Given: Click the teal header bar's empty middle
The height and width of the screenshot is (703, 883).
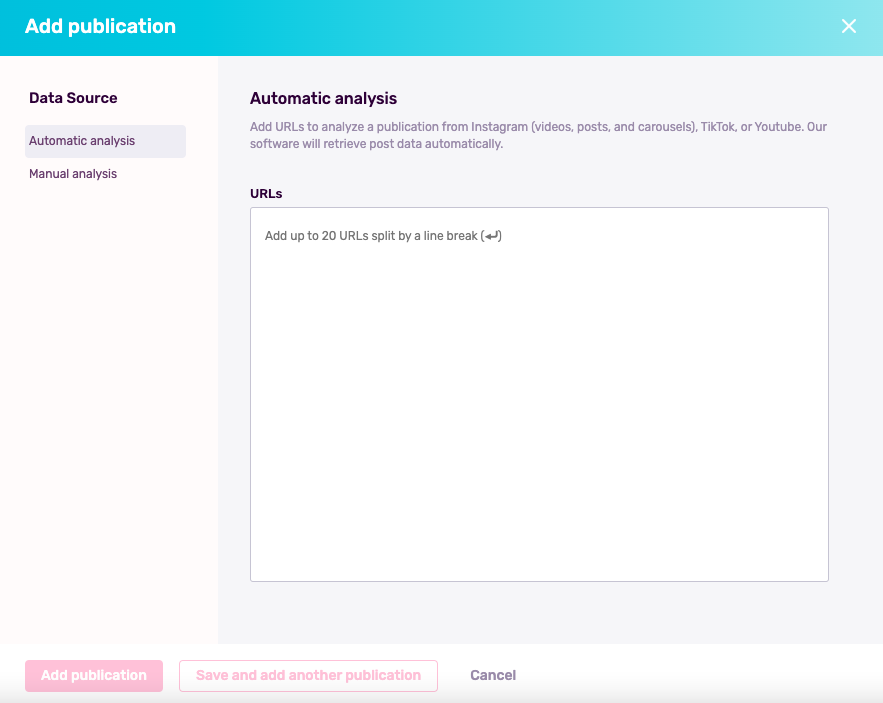Looking at the screenshot, I should coord(507,27).
